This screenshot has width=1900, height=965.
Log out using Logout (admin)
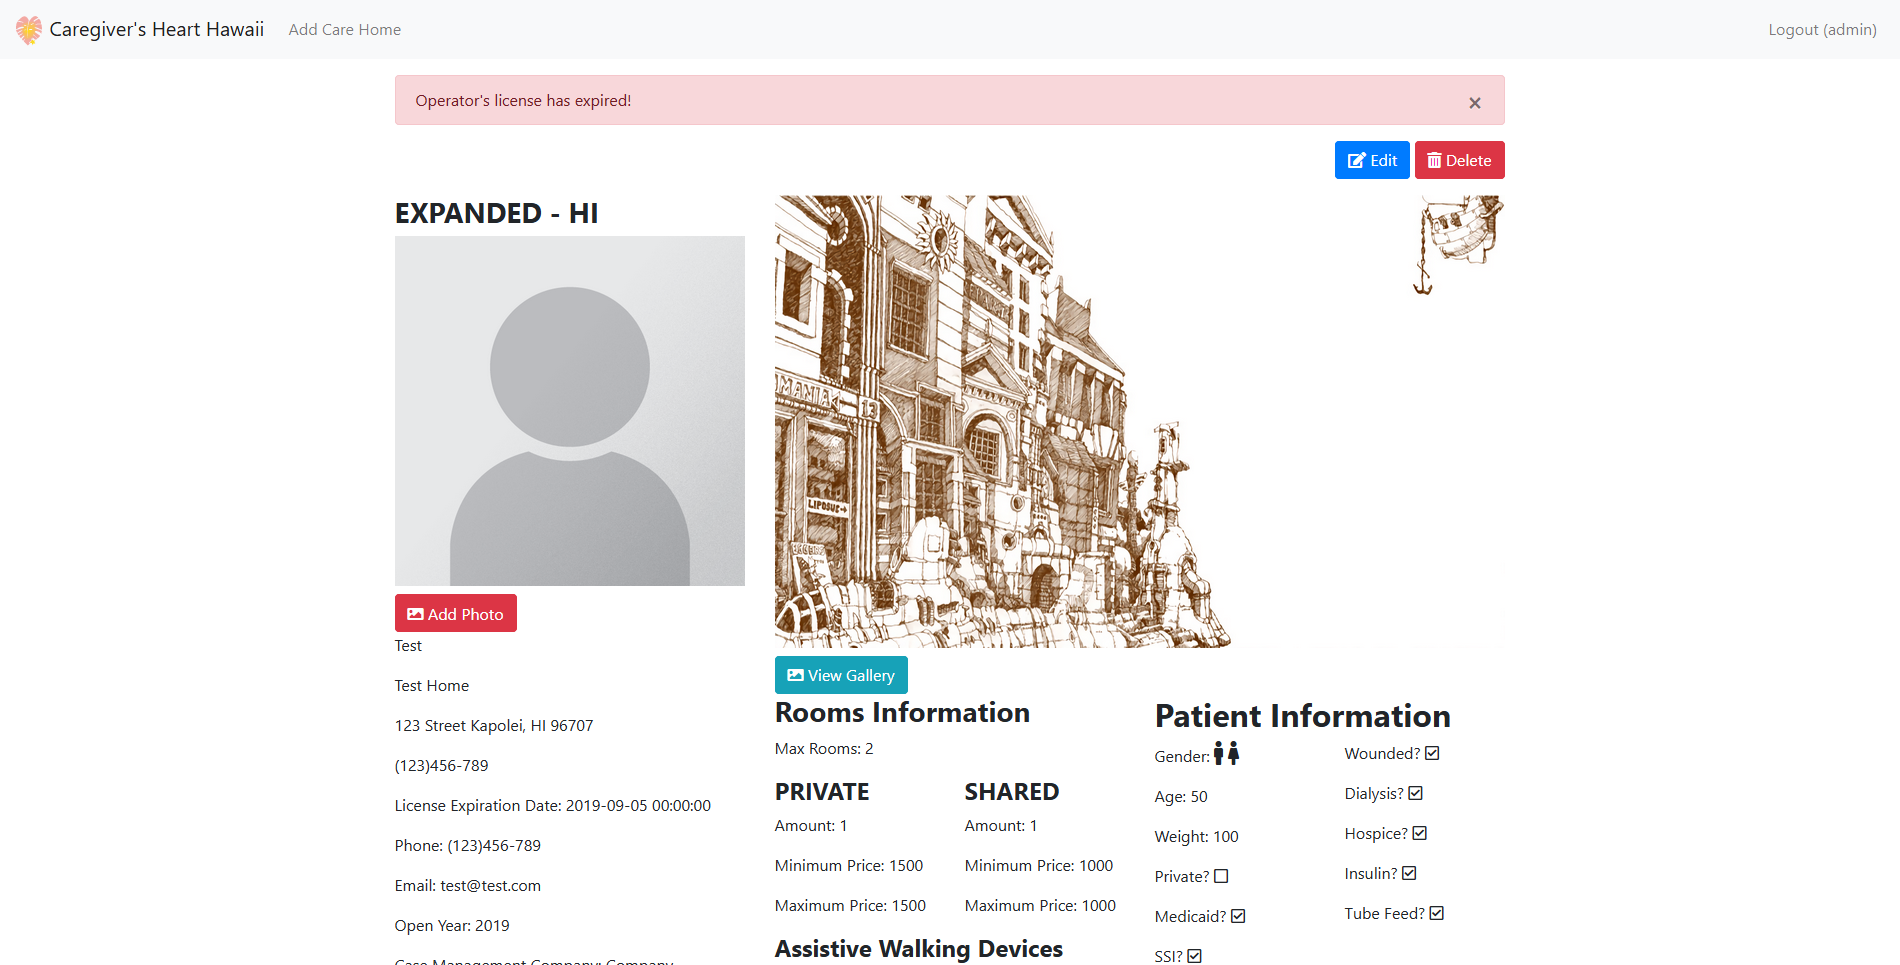[x=1822, y=30]
